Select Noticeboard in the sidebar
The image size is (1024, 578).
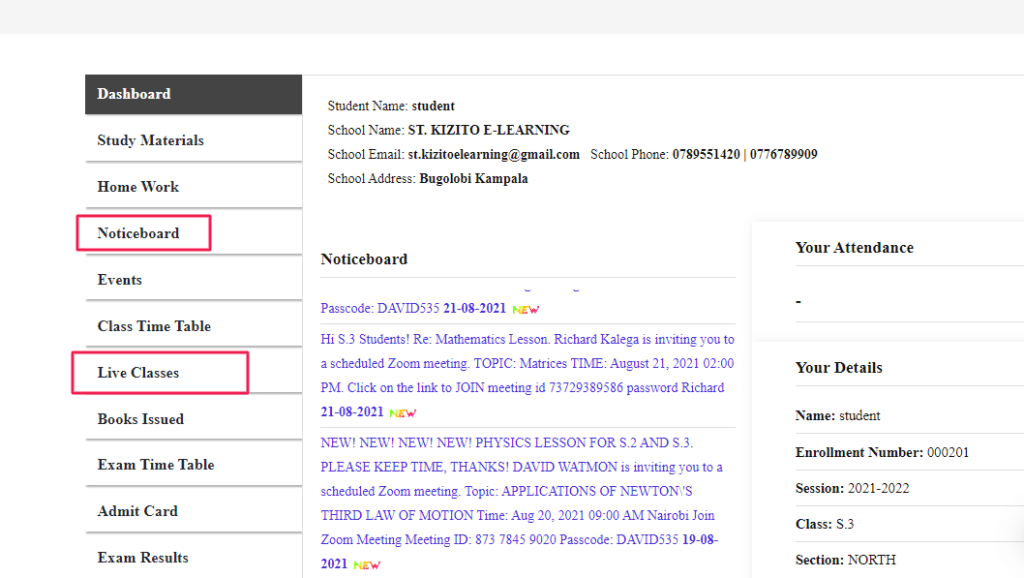click(139, 233)
